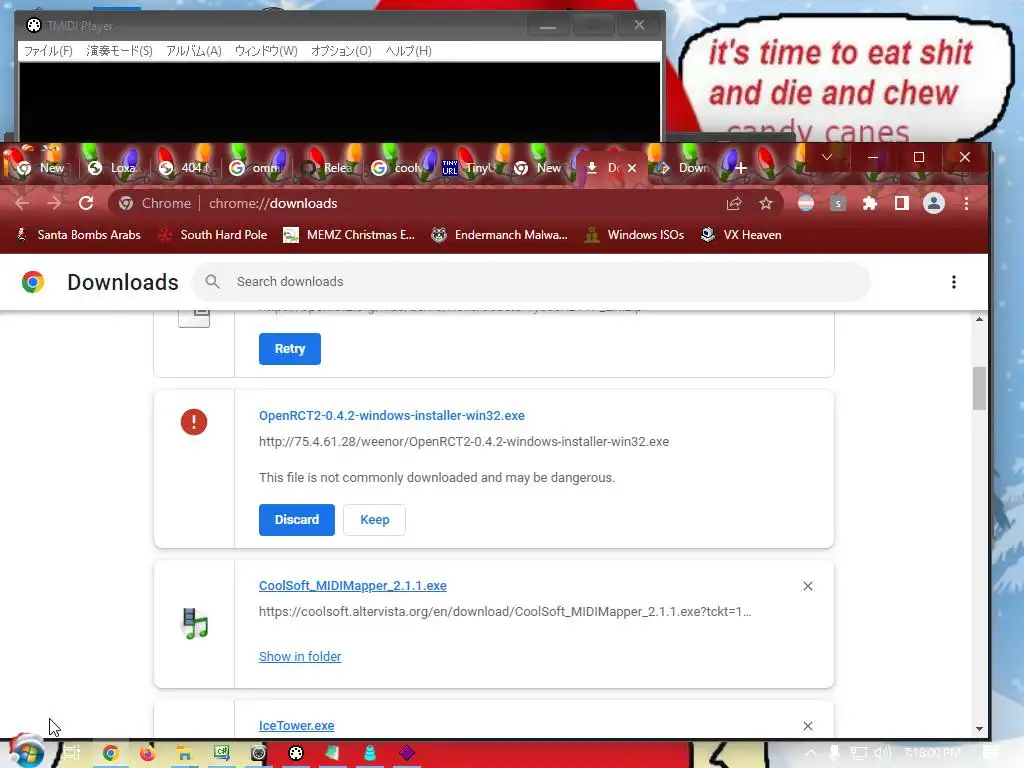Show hidden system tray icons

[810, 753]
